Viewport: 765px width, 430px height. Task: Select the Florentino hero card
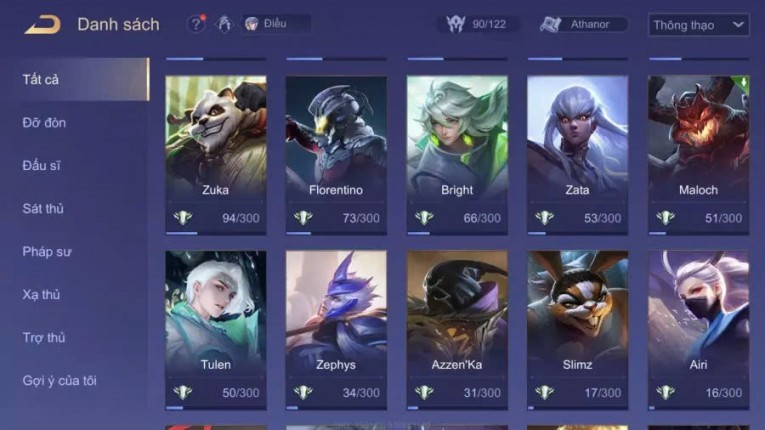336,155
